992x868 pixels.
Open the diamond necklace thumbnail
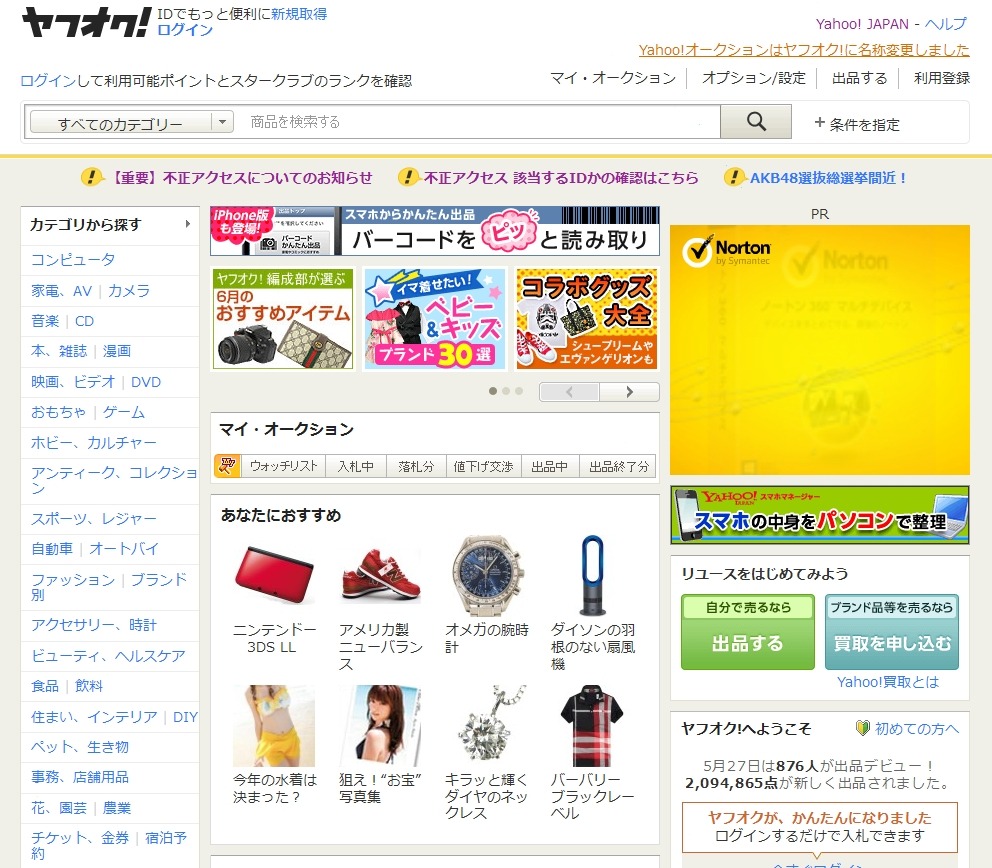pyautogui.click(x=492, y=724)
